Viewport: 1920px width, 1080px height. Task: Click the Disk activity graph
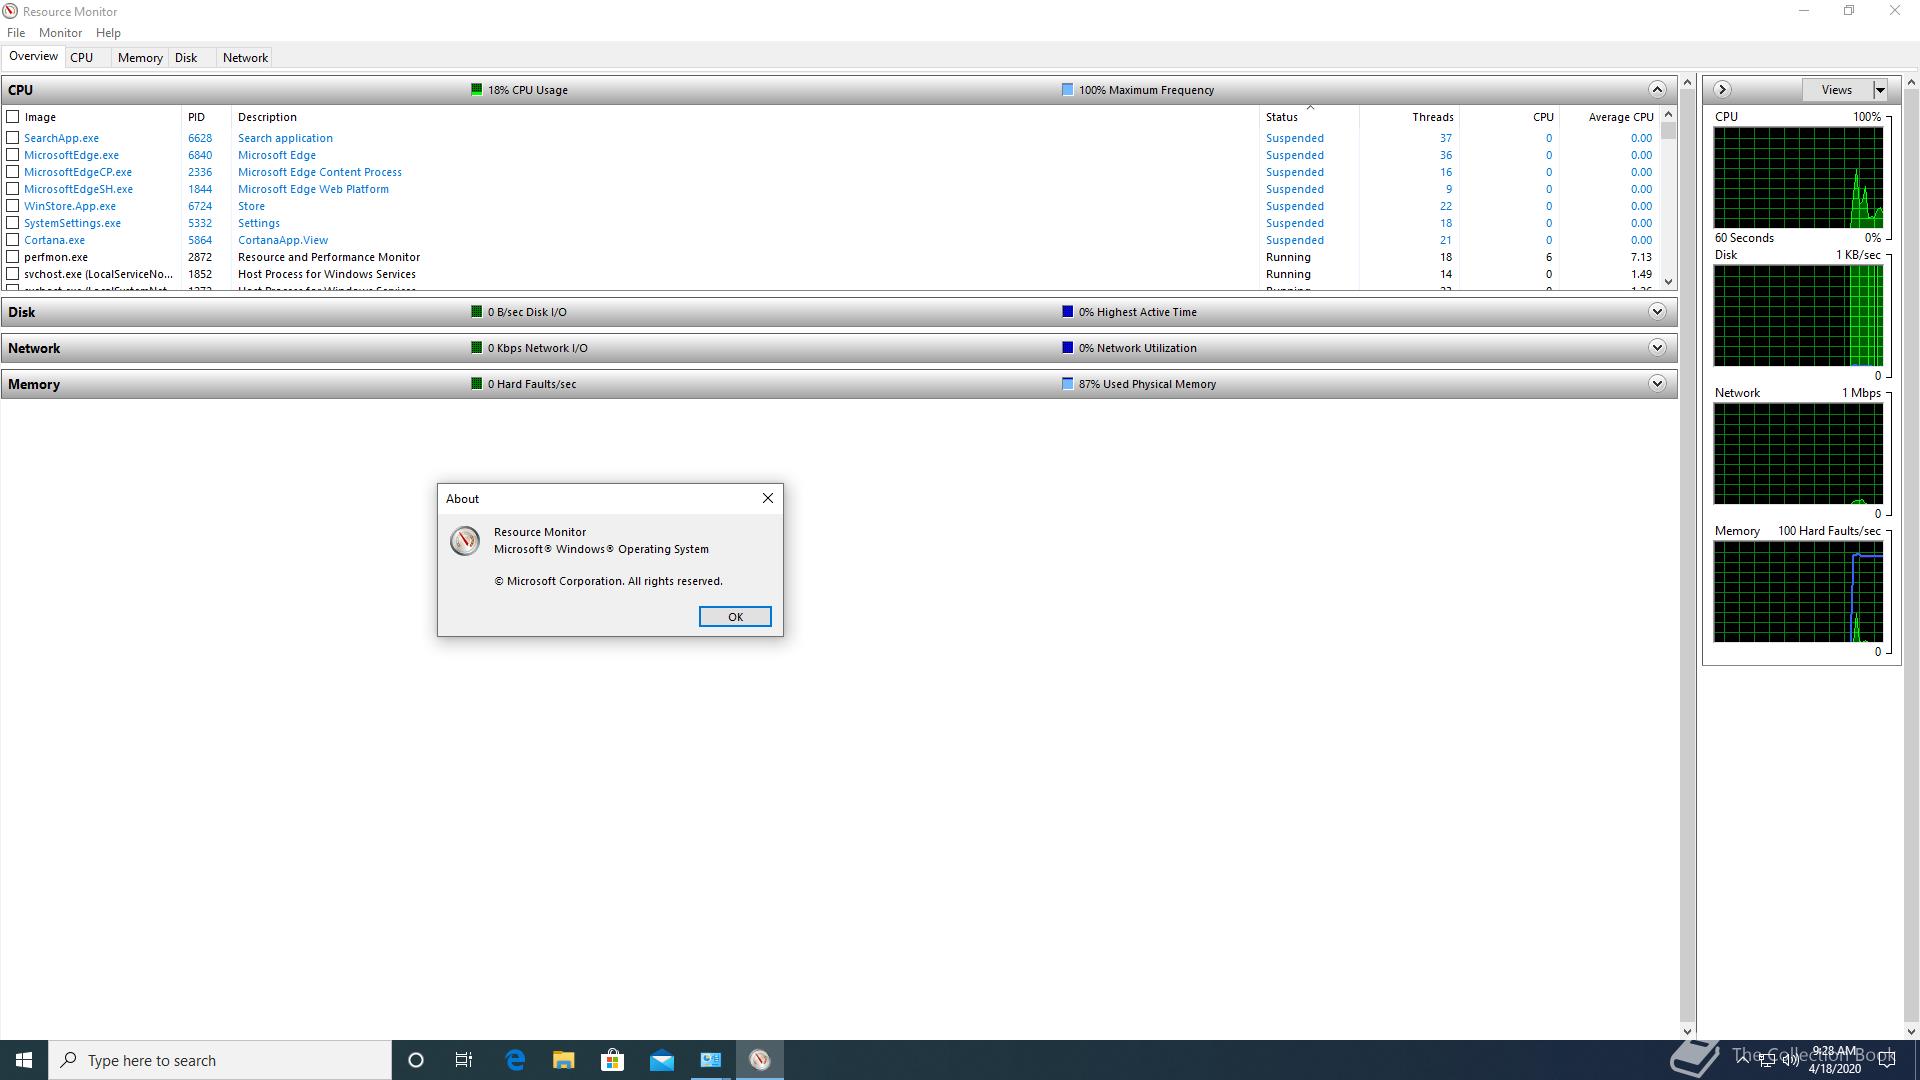1798,316
